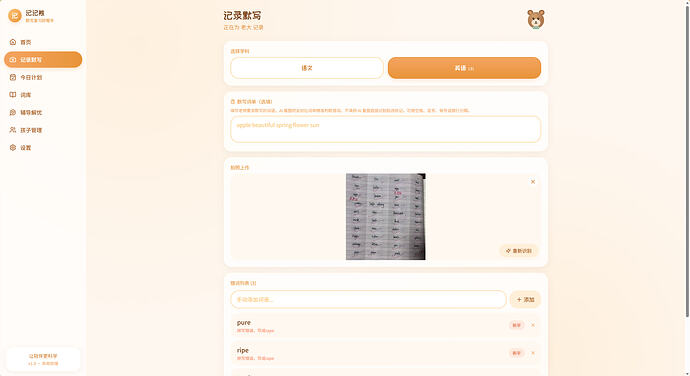Open the 首页 home icon in sidebar
690x376 pixels.
(13, 42)
